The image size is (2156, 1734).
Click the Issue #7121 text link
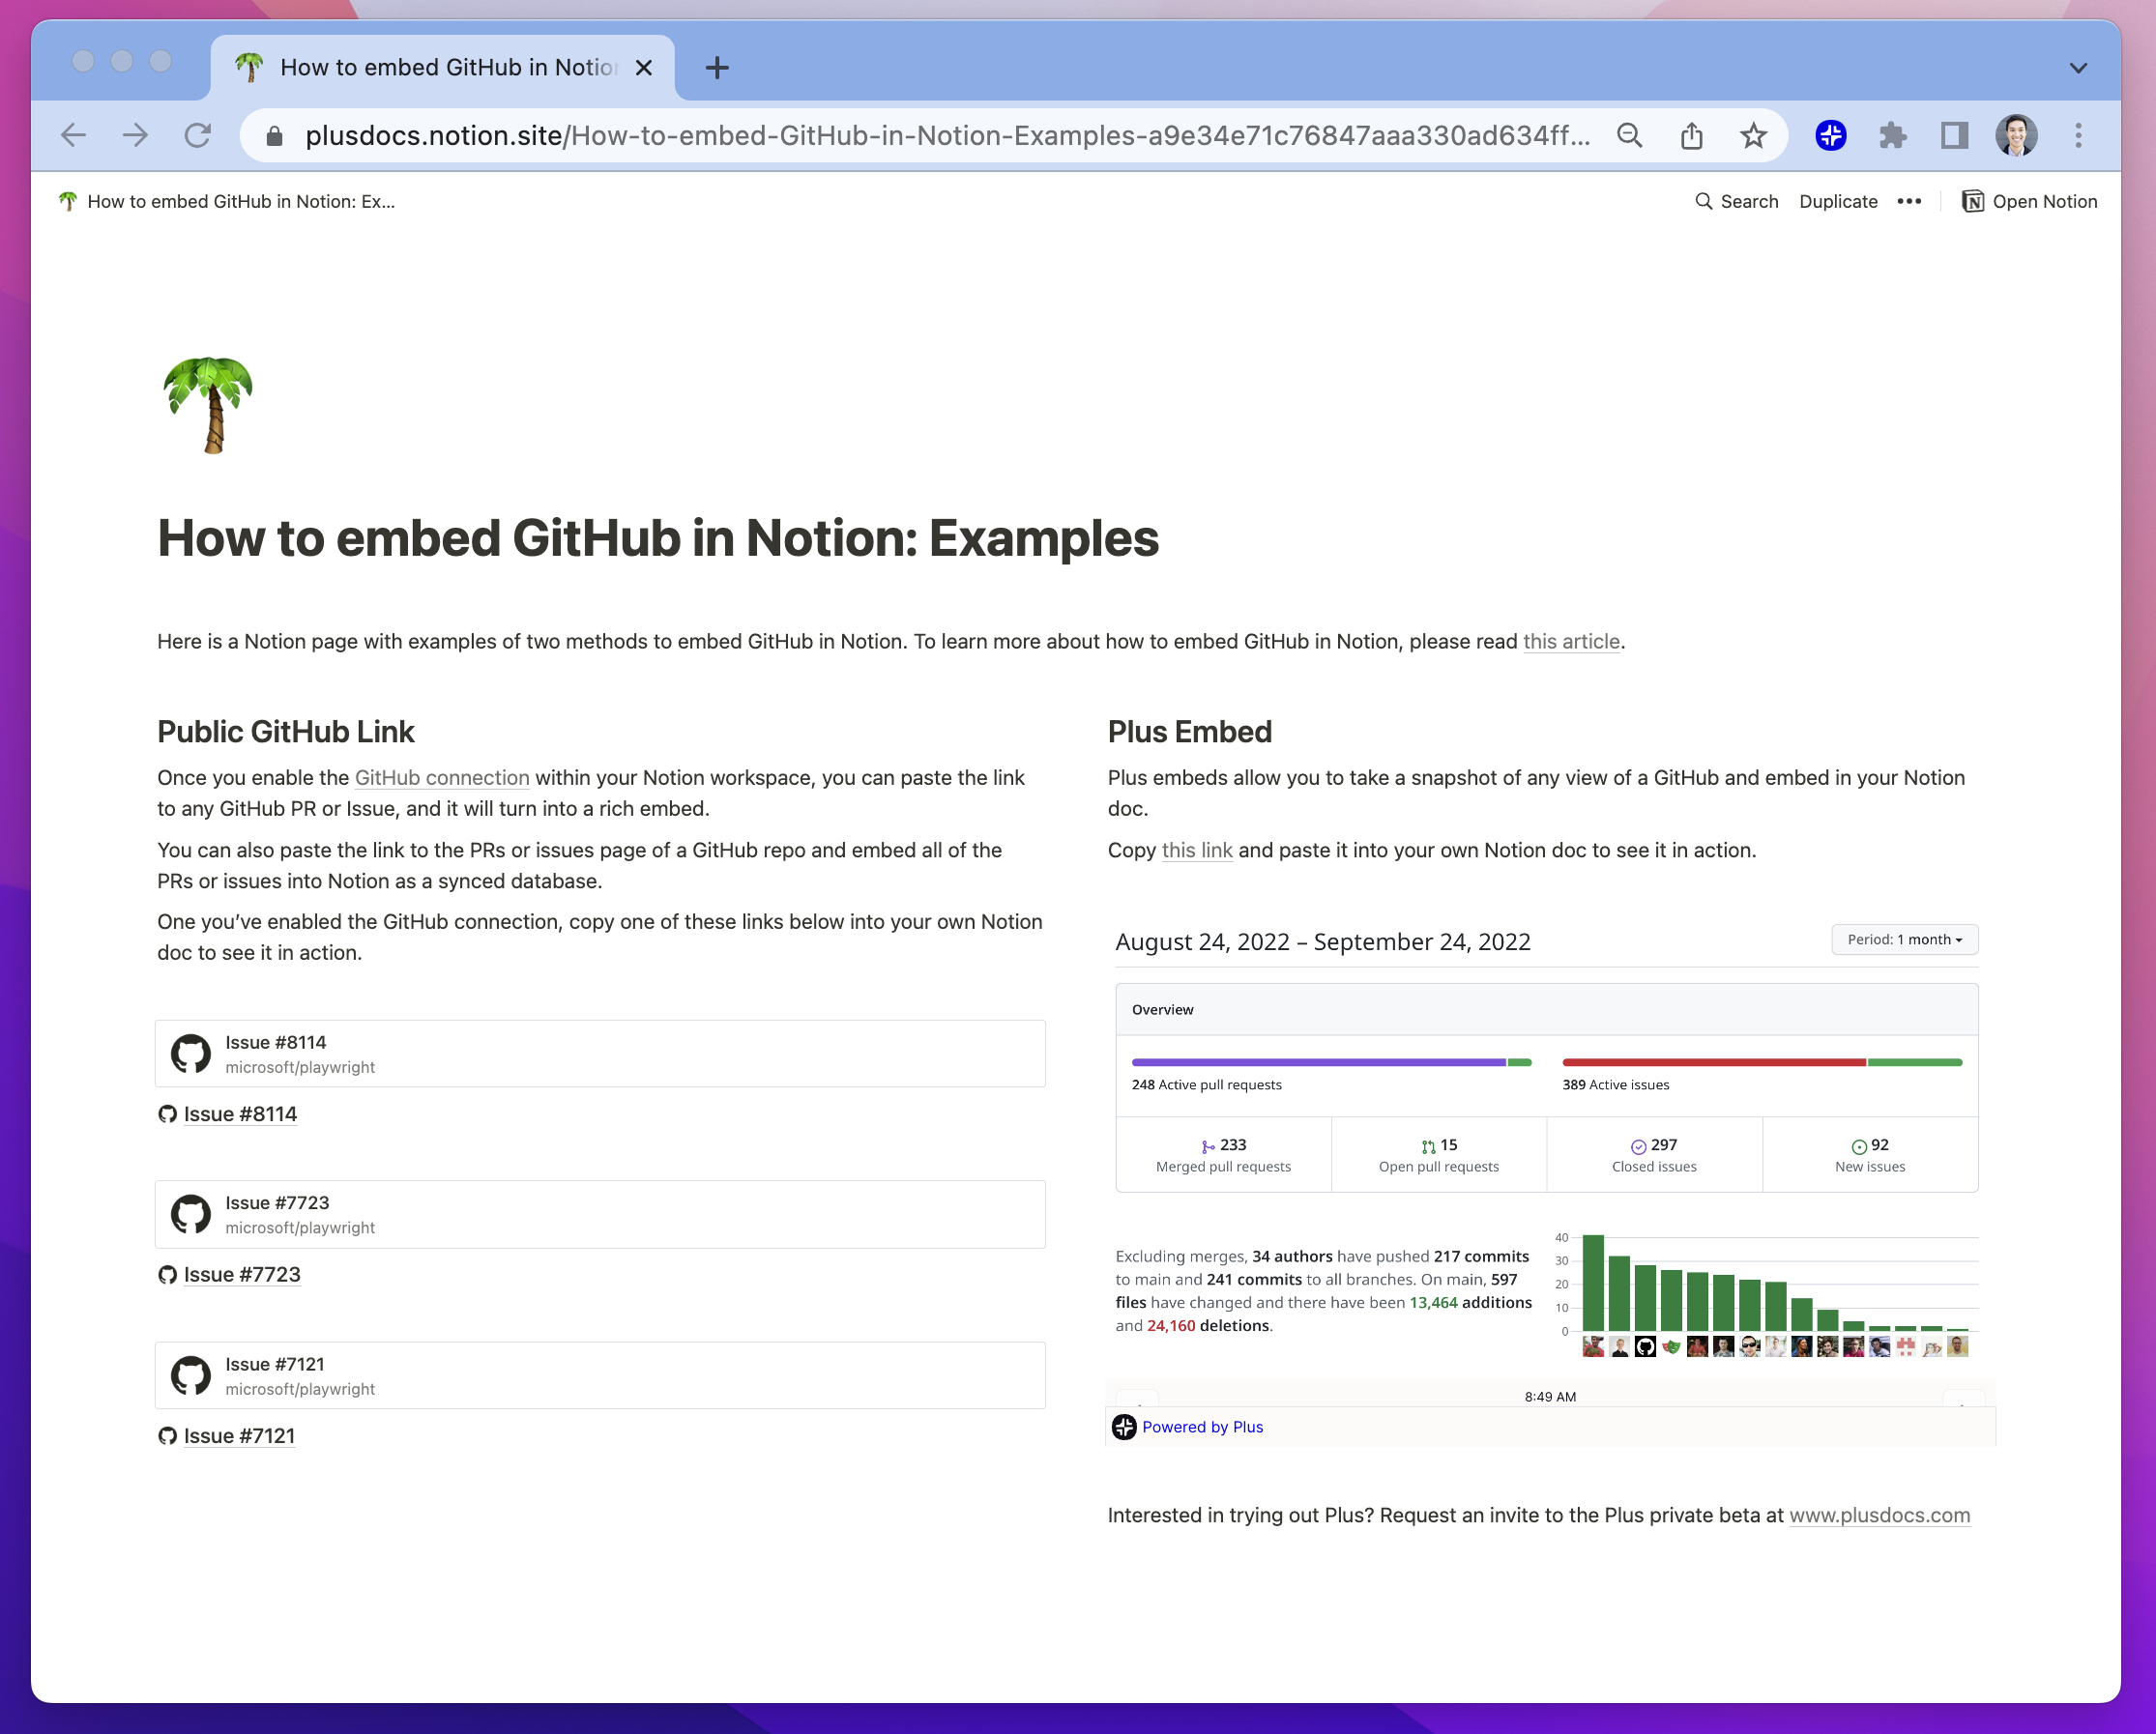pos(239,1435)
